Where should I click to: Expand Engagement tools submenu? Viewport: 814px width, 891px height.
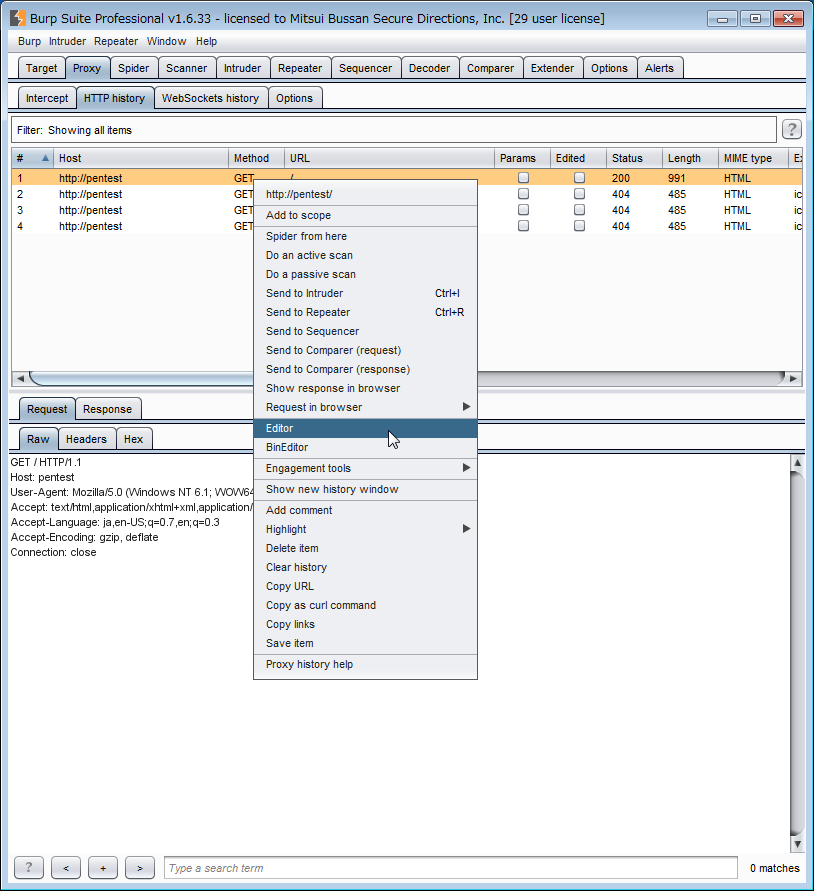pos(466,468)
